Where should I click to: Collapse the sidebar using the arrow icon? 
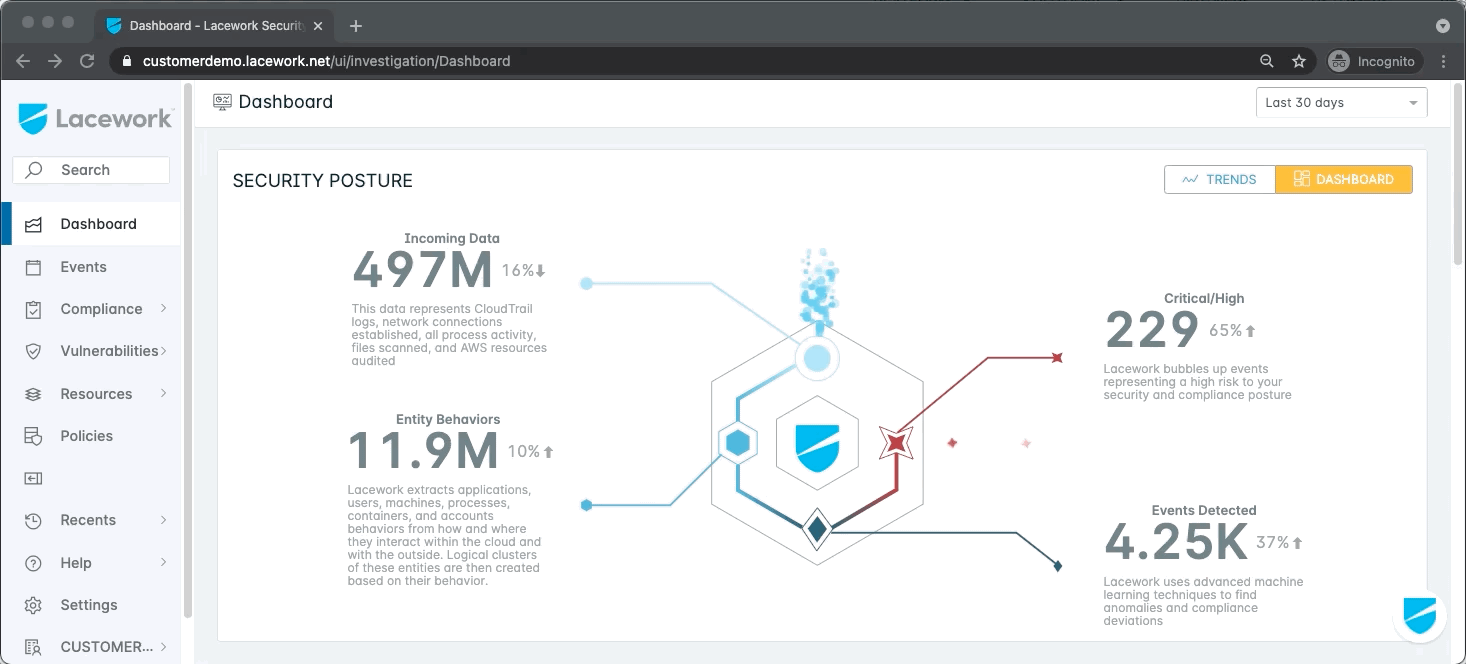pyautogui.click(x=34, y=479)
